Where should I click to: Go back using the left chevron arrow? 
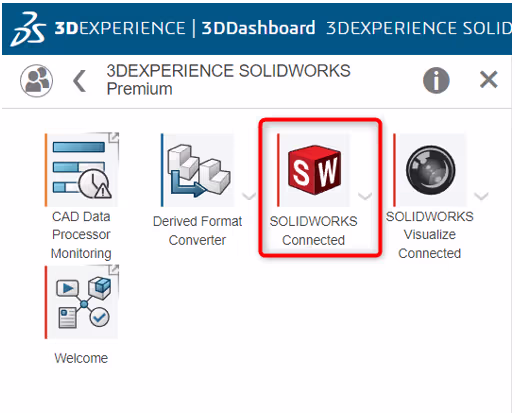tap(80, 81)
